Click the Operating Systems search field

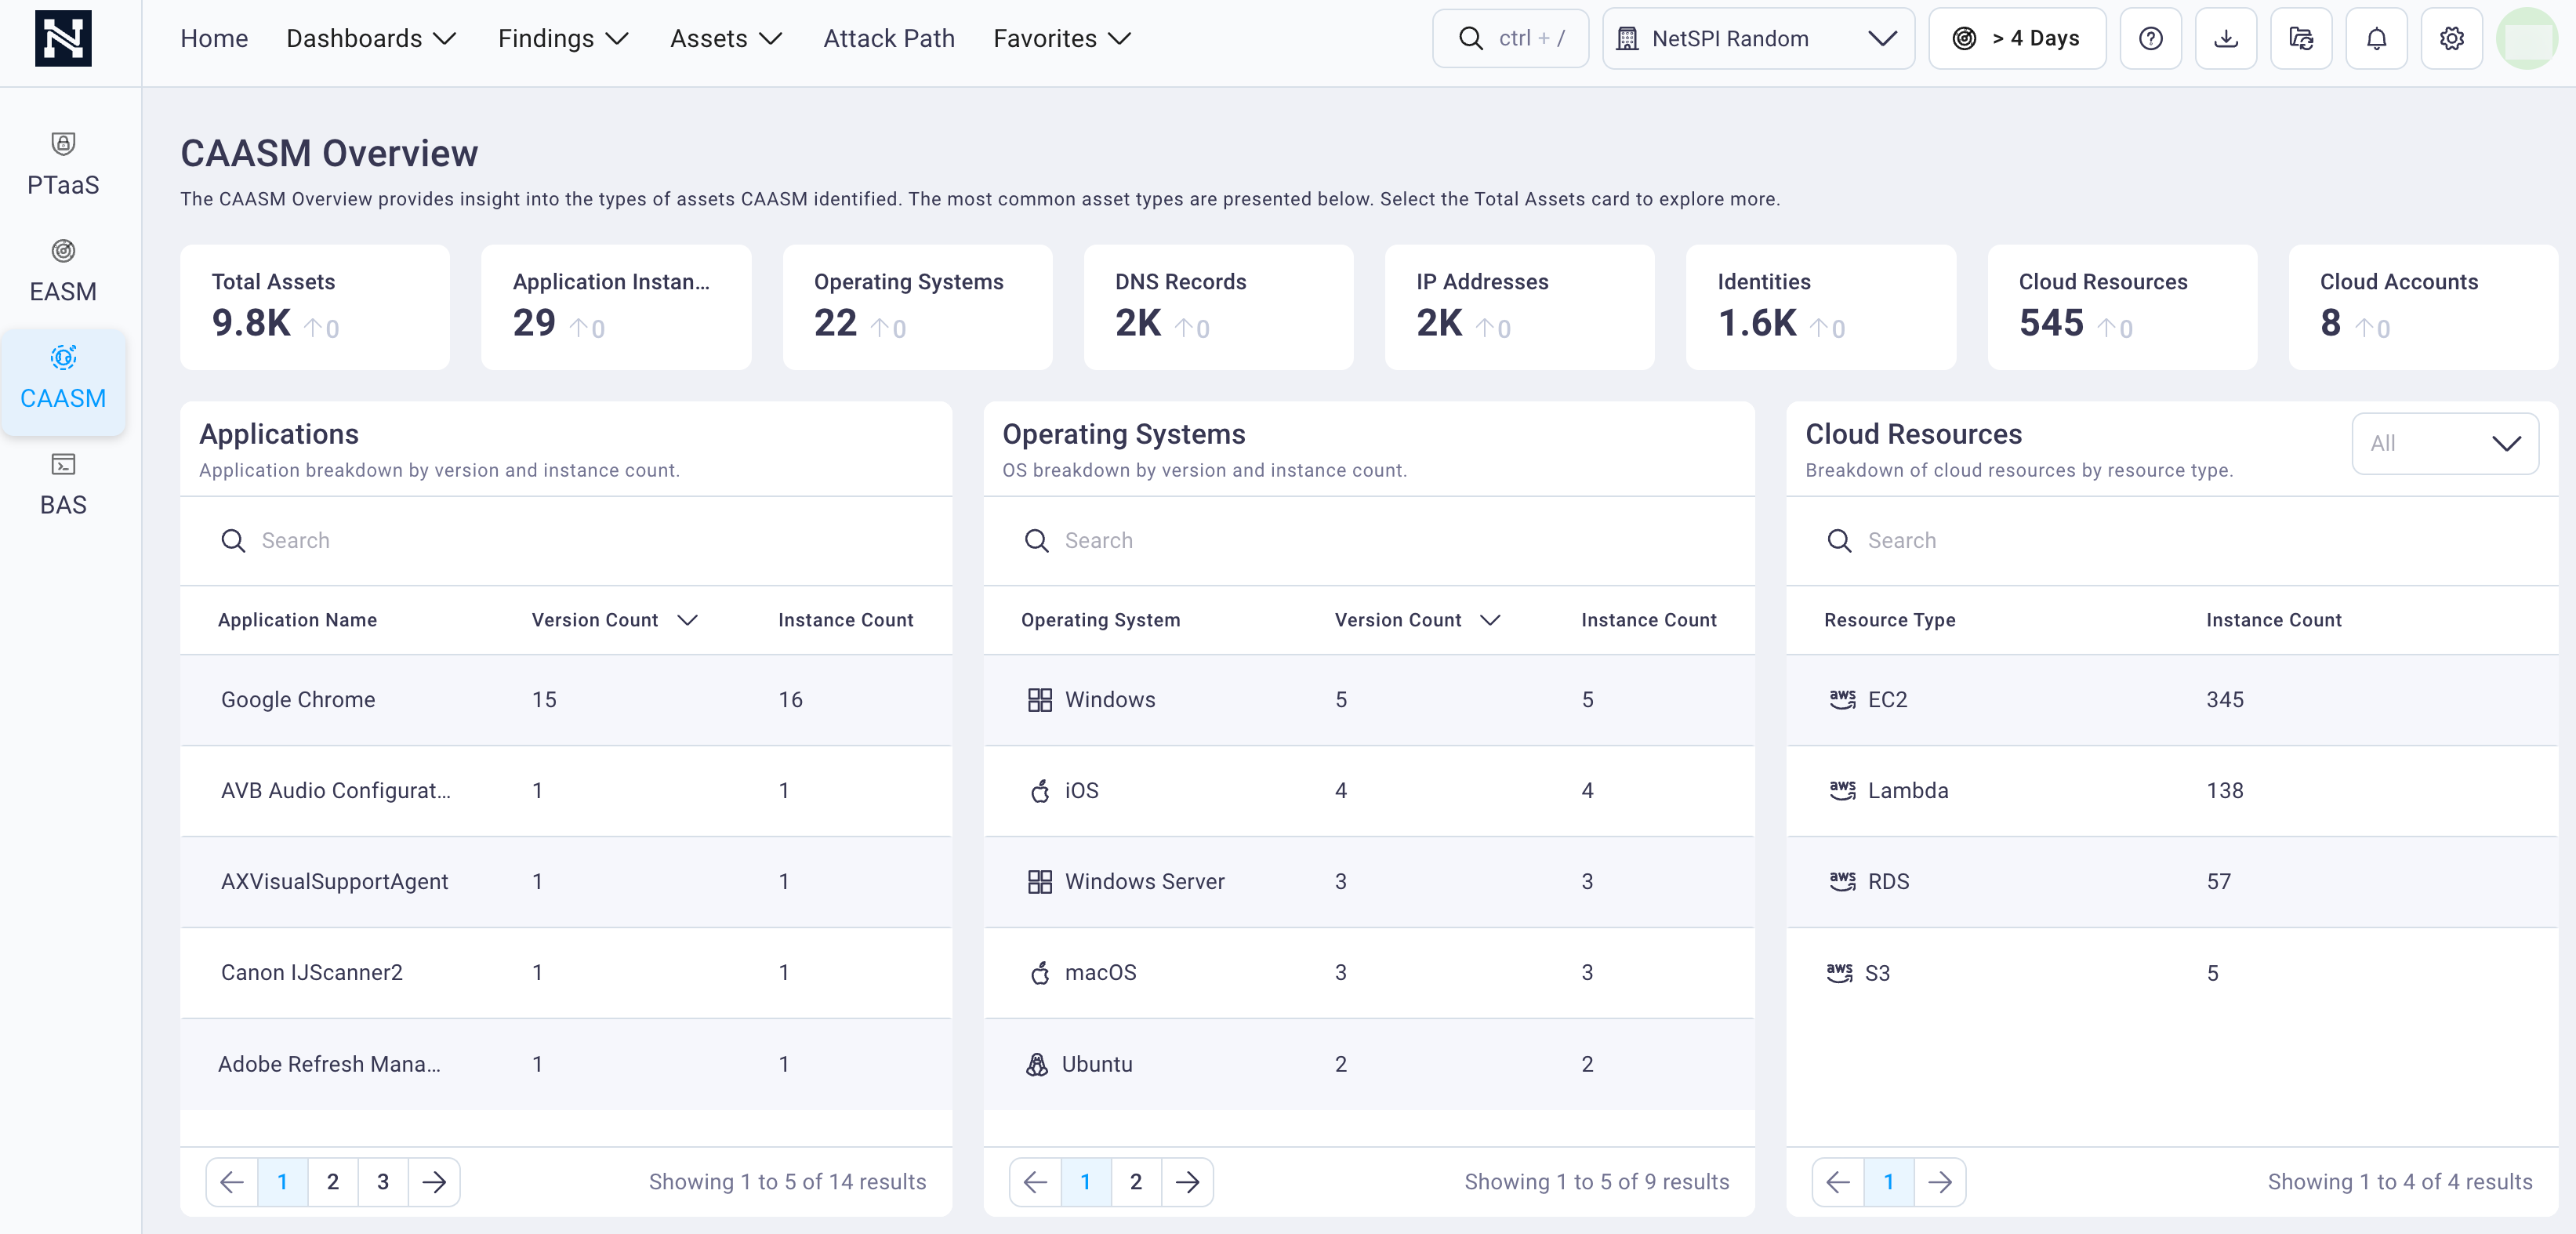coord(1369,541)
